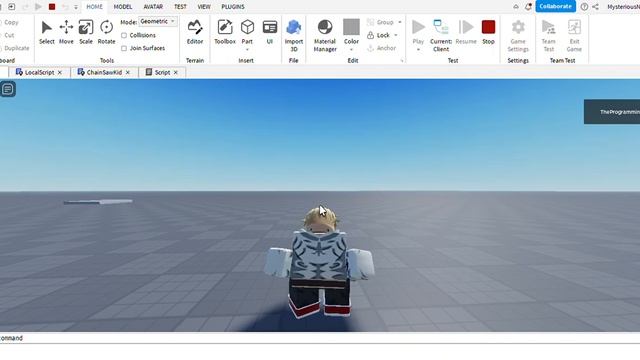640x360 pixels.
Task: Open the TEST ribbon tab
Action: pyautogui.click(x=180, y=7)
